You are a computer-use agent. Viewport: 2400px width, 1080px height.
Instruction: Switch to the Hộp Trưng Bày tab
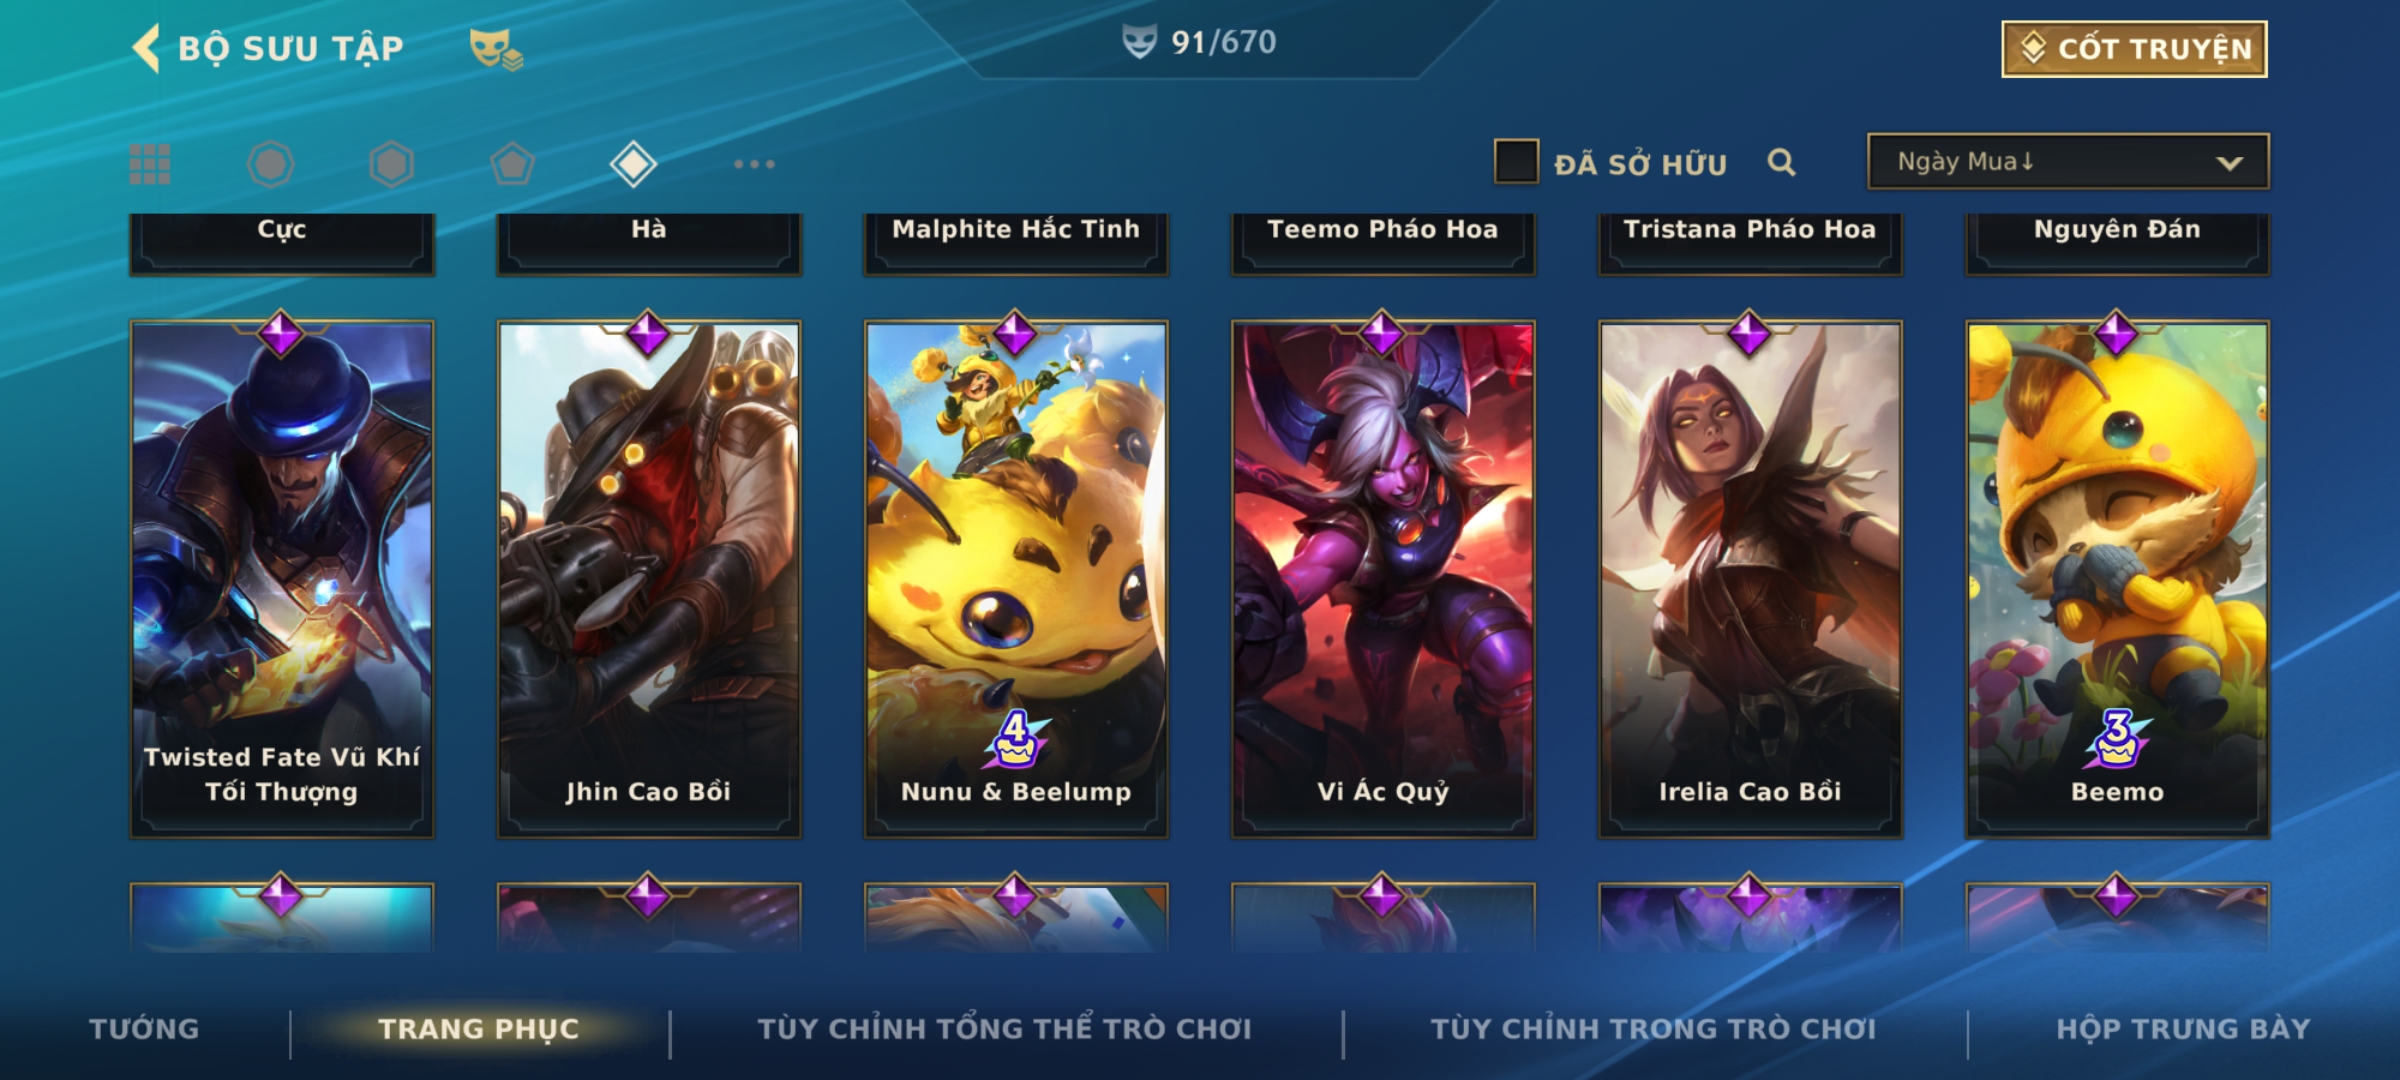click(x=2183, y=1029)
